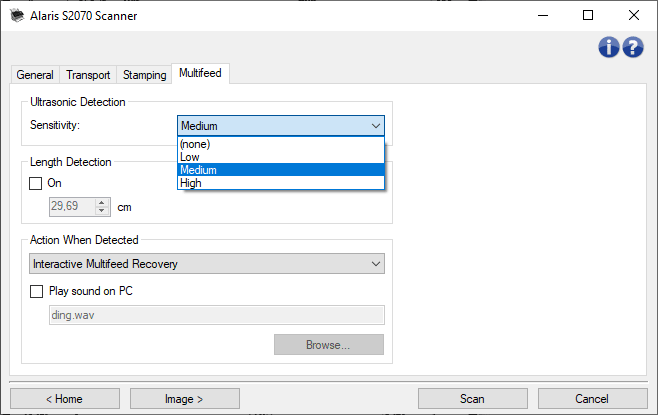Open the help question mark icon
658x415 pixels.
pyautogui.click(x=633, y=47)
